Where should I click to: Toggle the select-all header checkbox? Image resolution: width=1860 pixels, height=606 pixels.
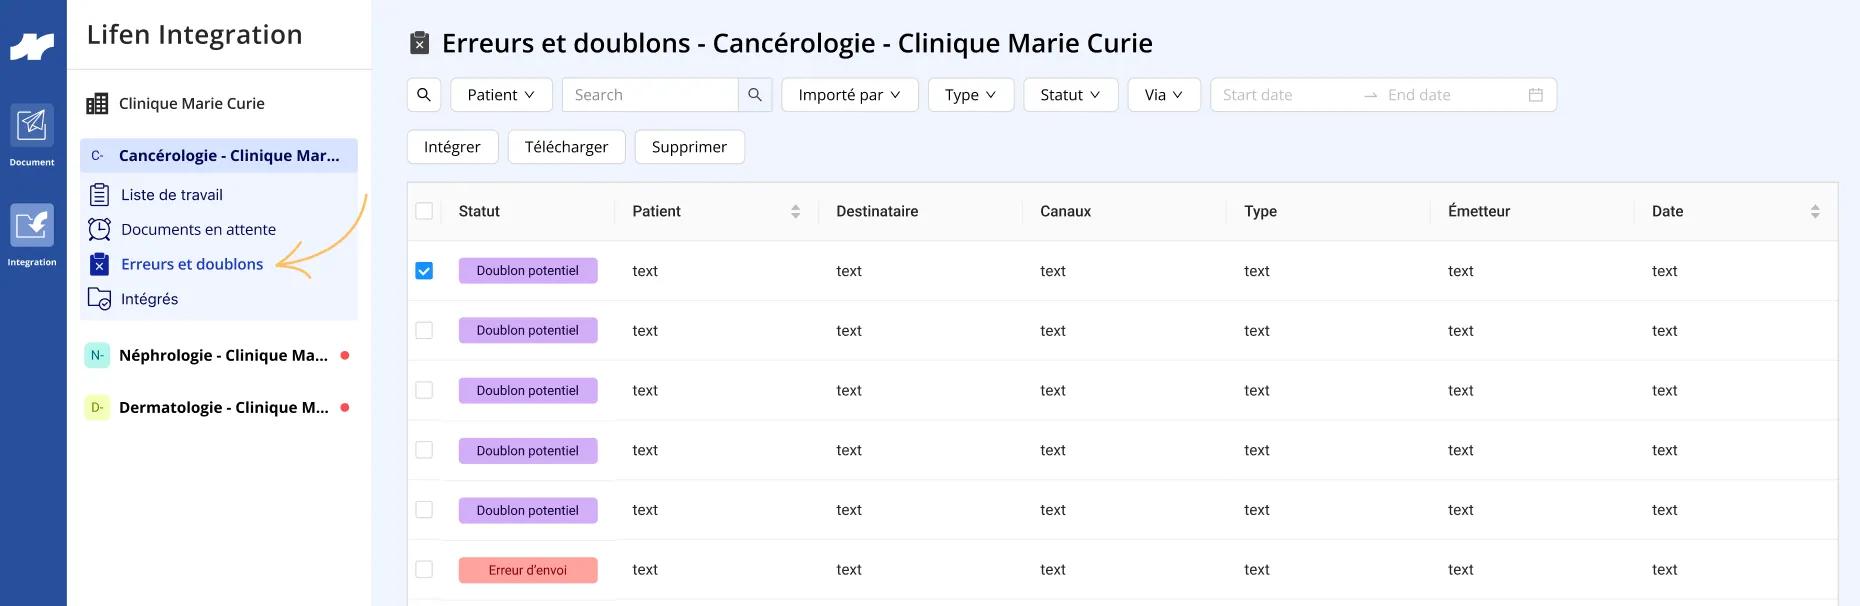point(424,211)
